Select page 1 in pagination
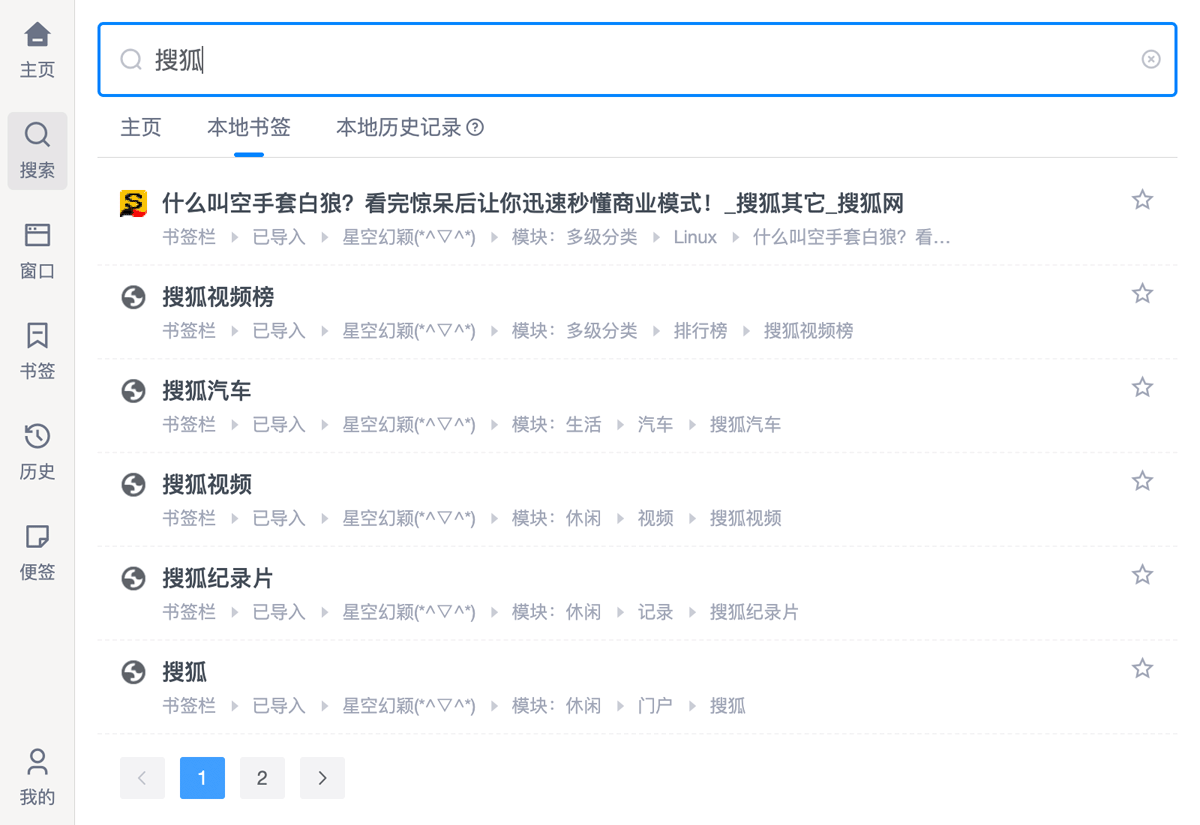Viewport: 1200px width, 825px height. click(x=202, y=778)
